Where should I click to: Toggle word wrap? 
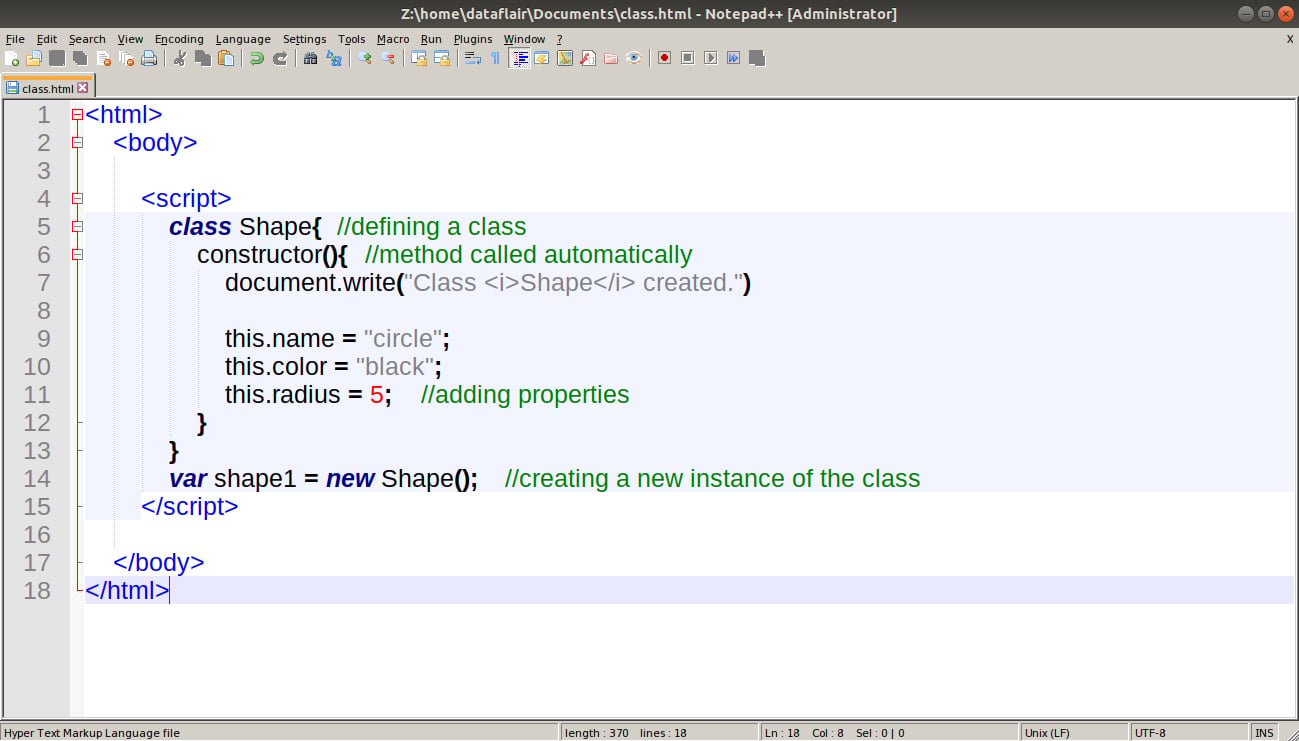point(472,58)
